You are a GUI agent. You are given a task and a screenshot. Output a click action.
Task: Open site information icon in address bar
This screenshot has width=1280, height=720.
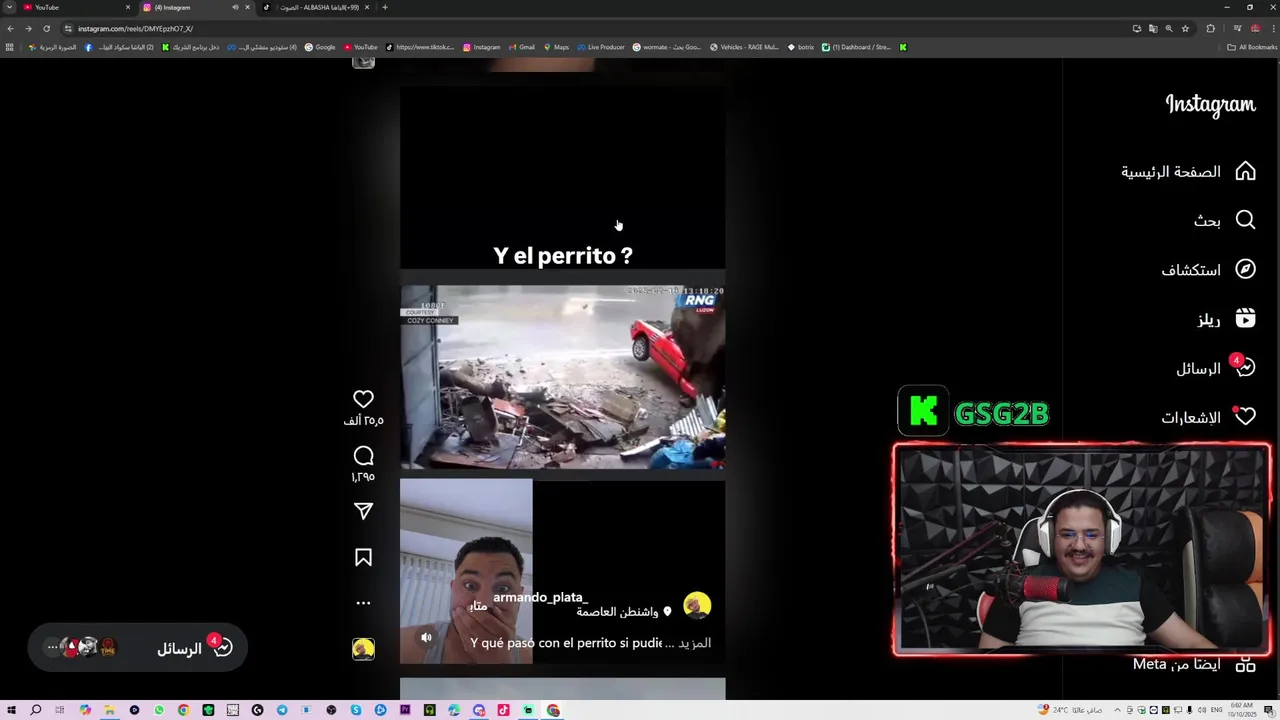[68, 28]
